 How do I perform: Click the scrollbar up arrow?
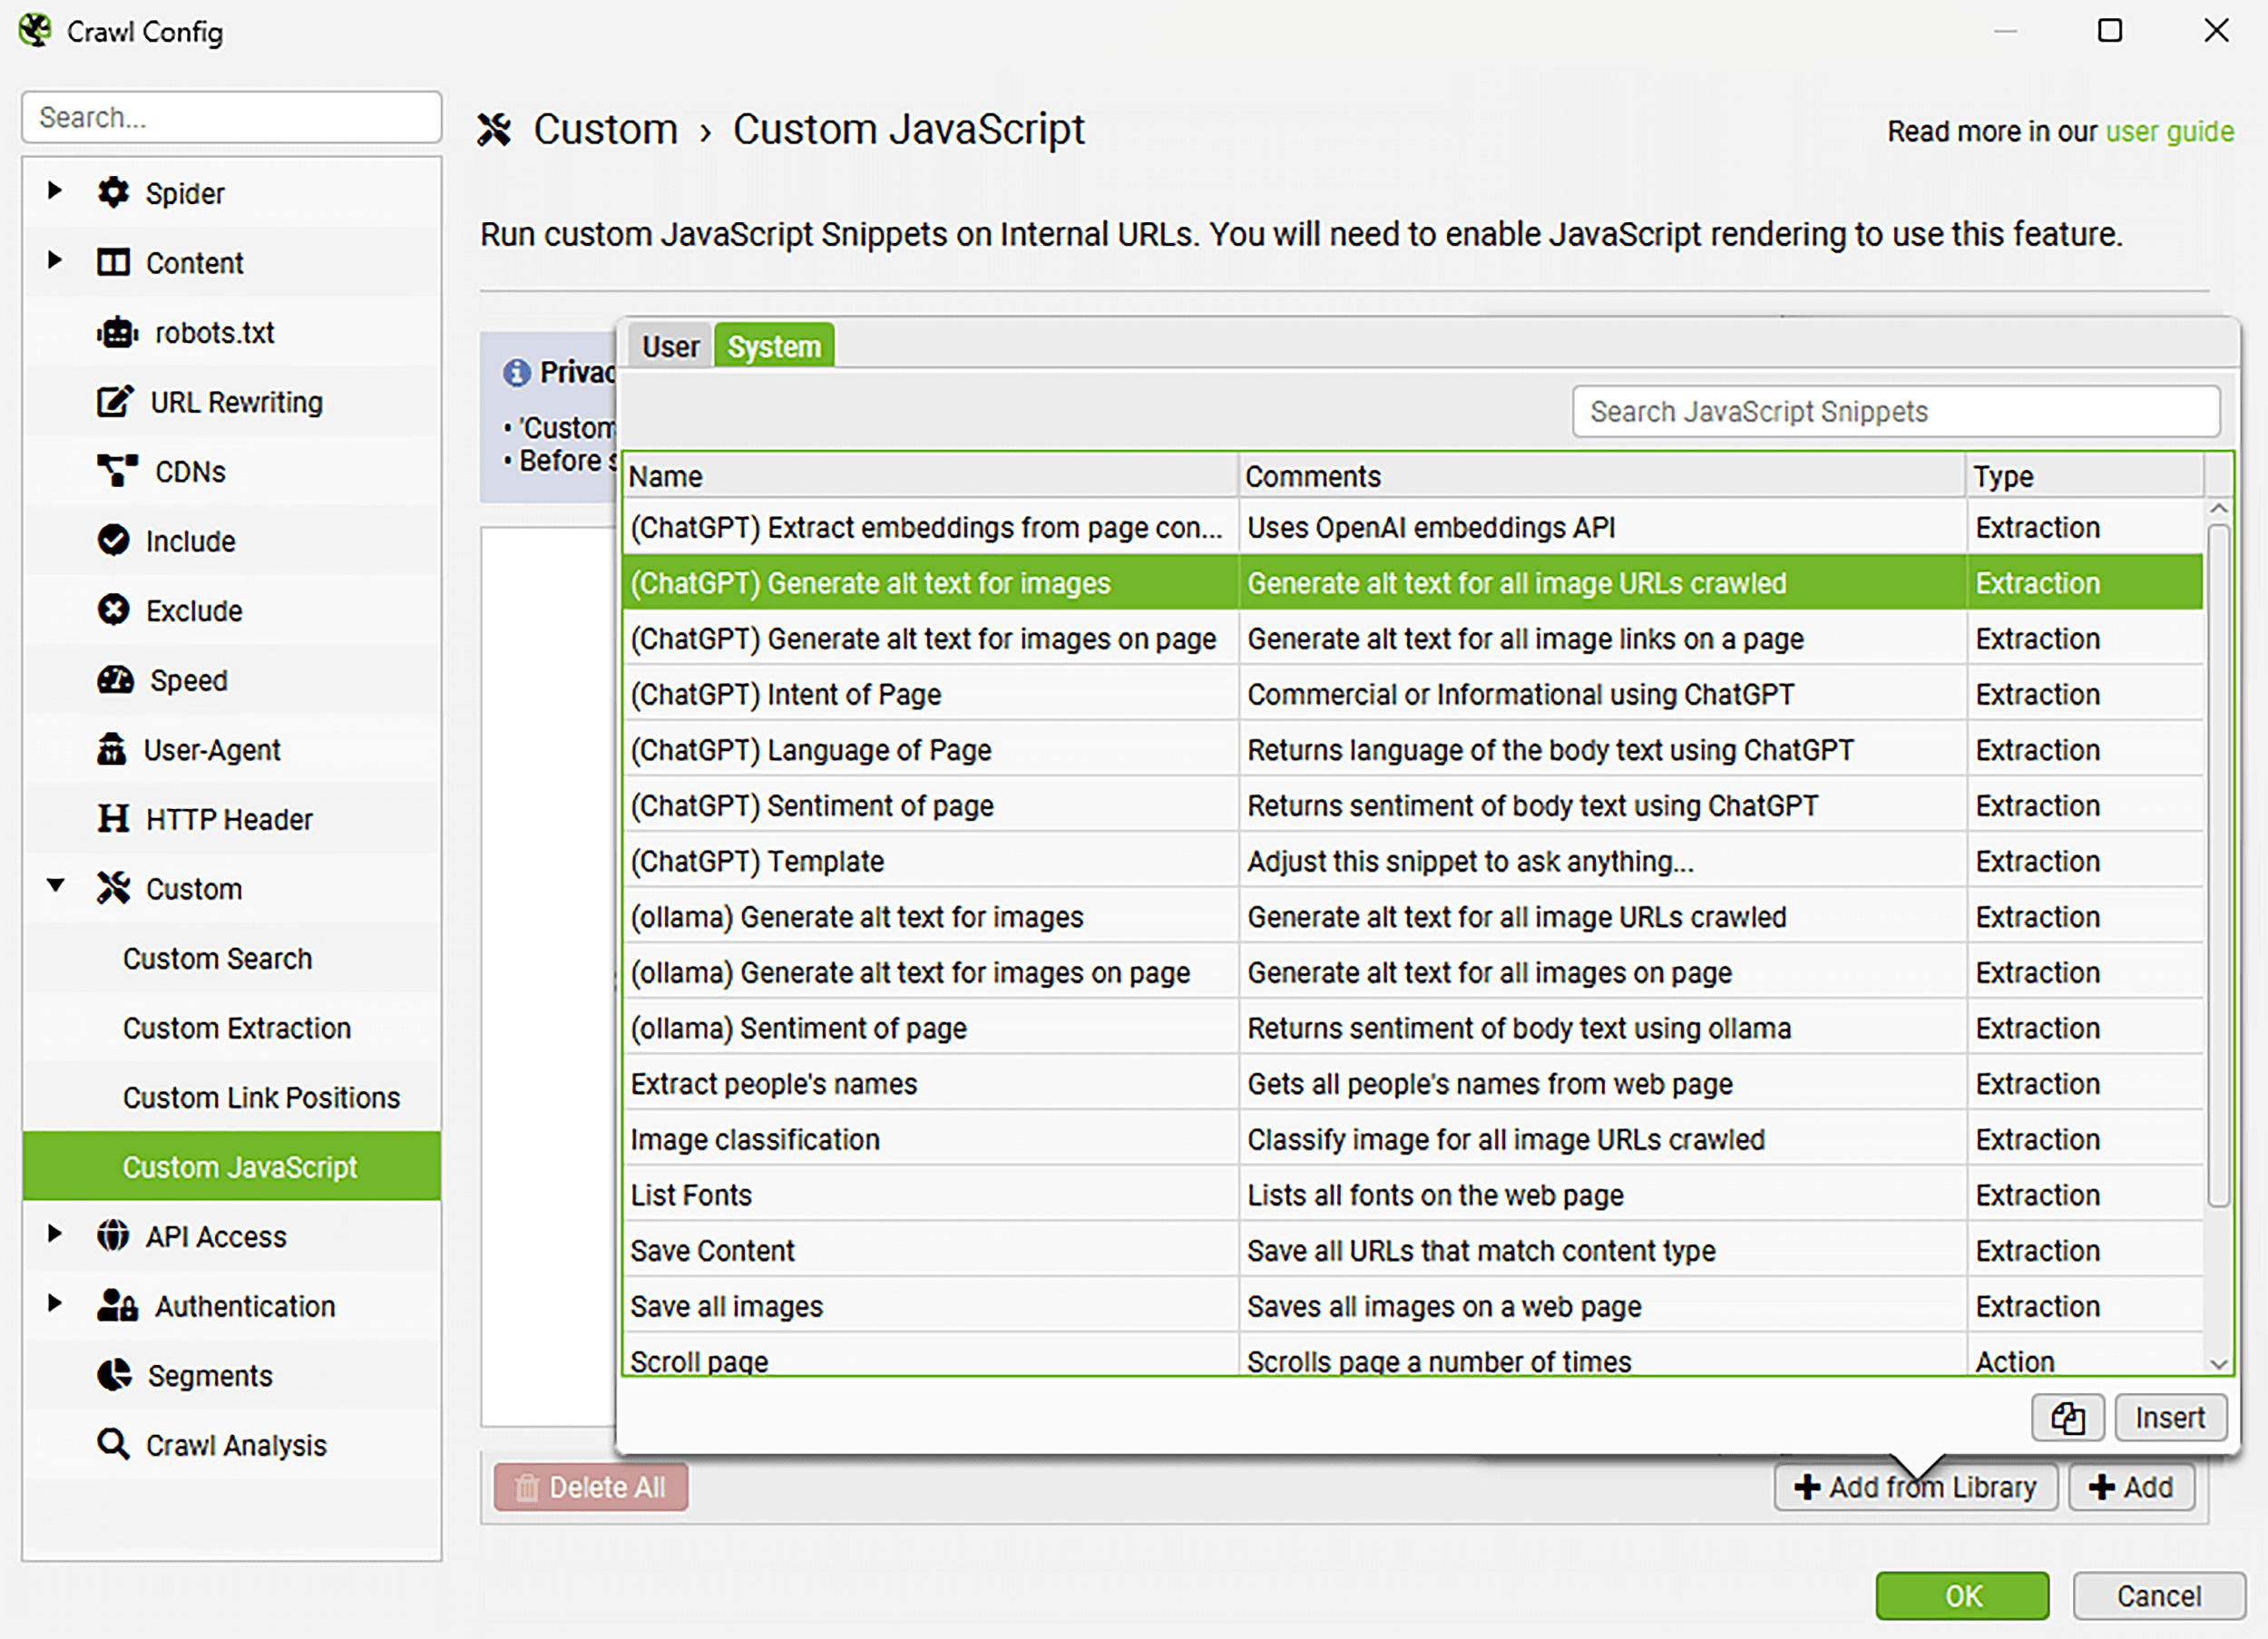click(x=2219, y=508)
